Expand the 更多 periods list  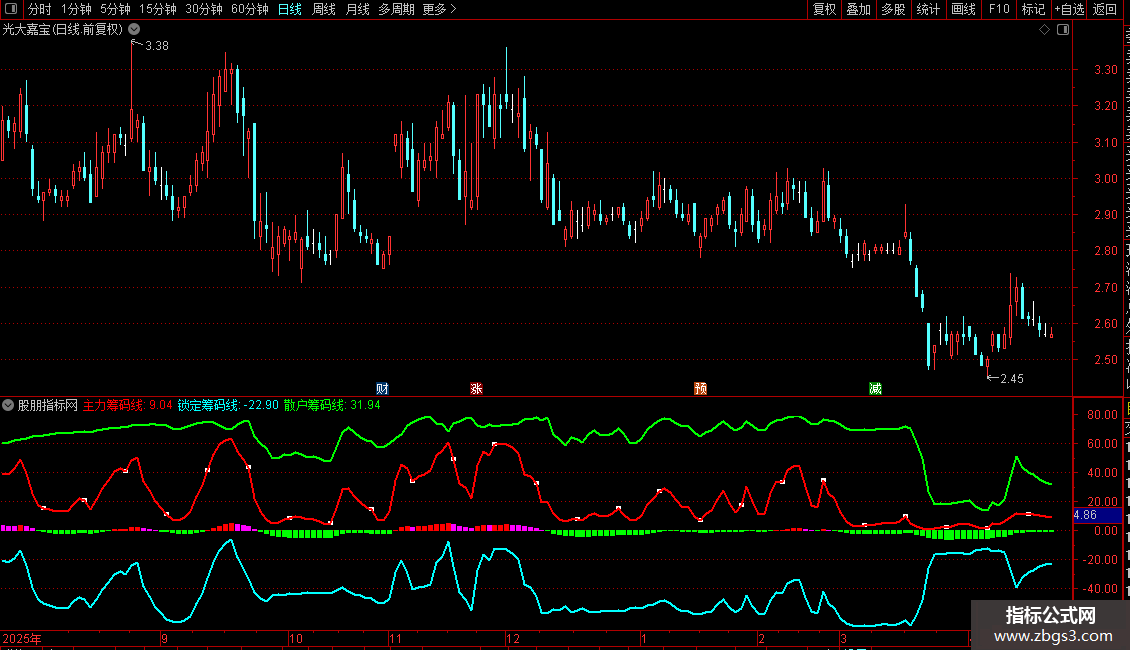pos(439,9)
